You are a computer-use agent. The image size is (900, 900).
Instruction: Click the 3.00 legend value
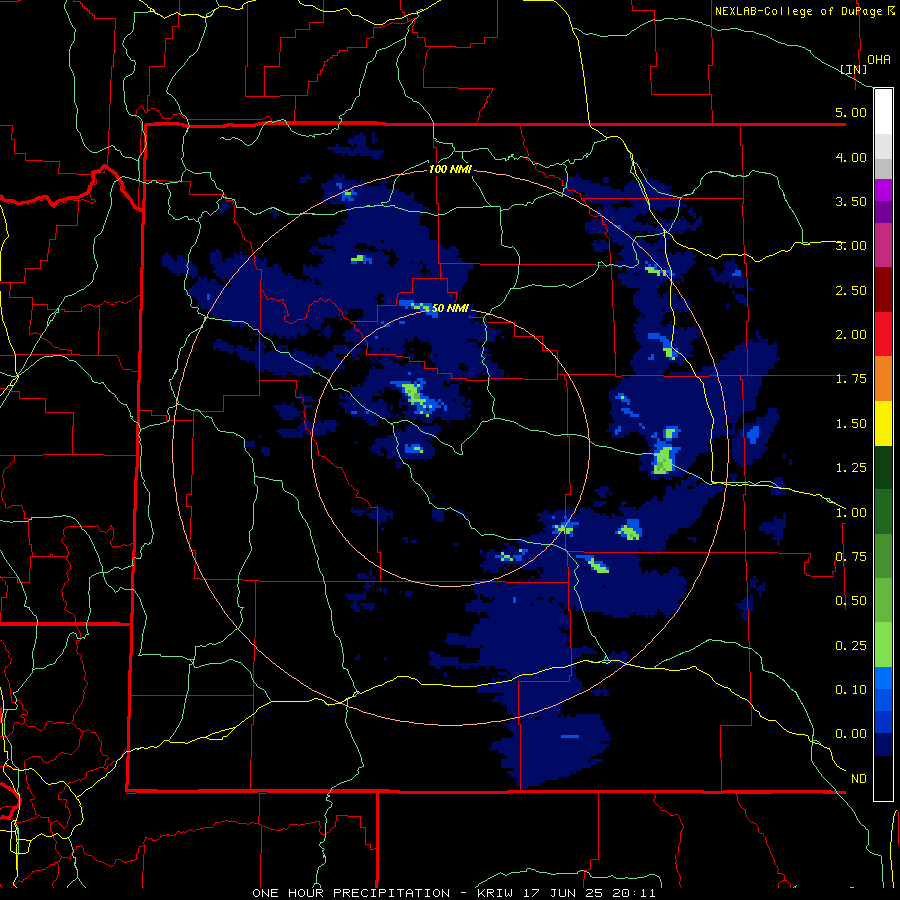[851, 246]
